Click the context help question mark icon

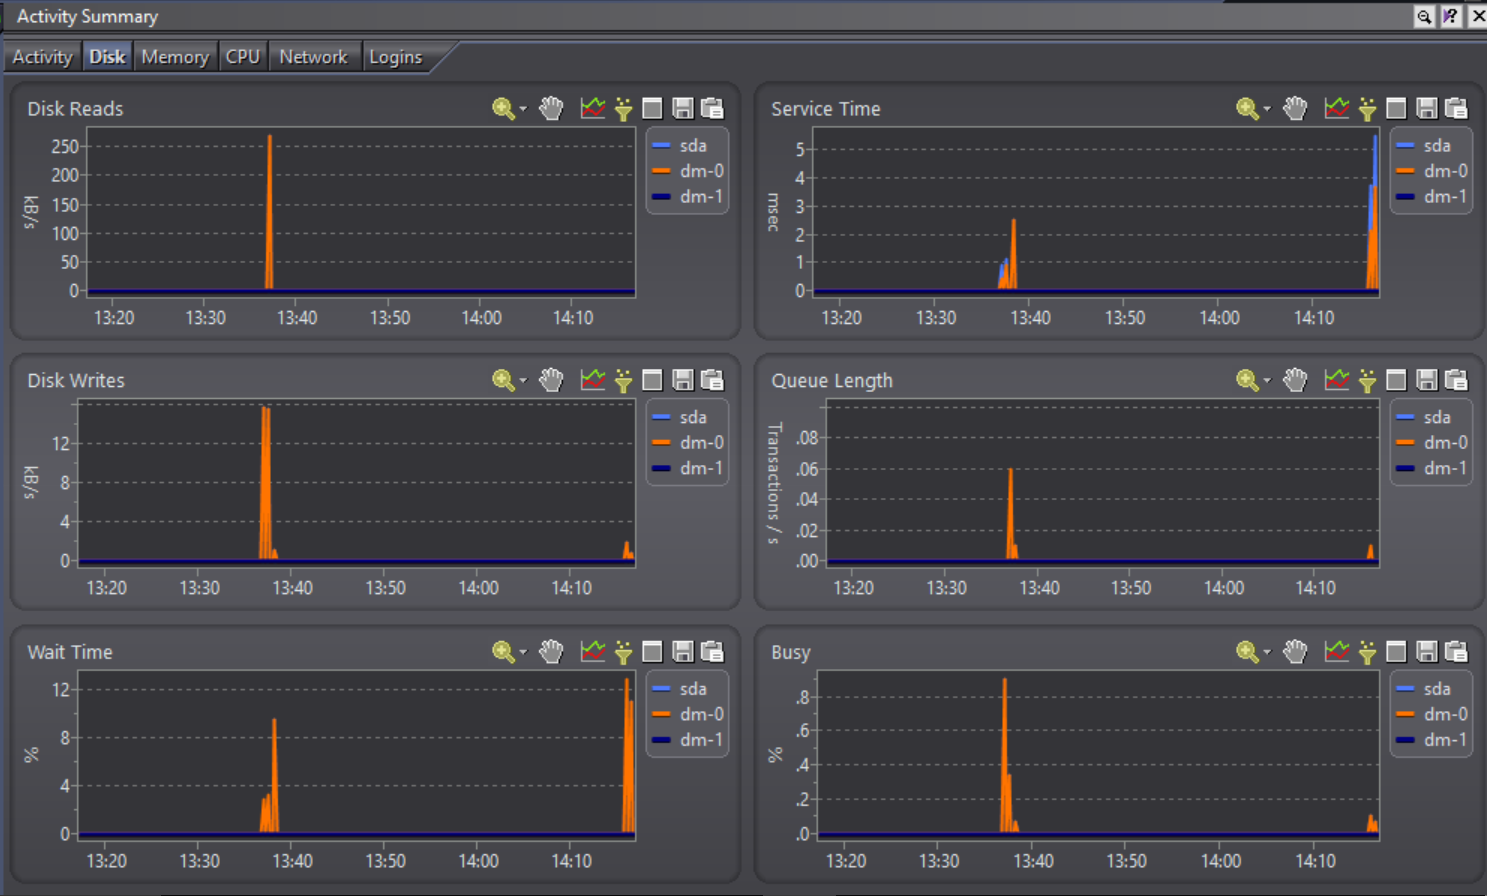(1450, 16)
